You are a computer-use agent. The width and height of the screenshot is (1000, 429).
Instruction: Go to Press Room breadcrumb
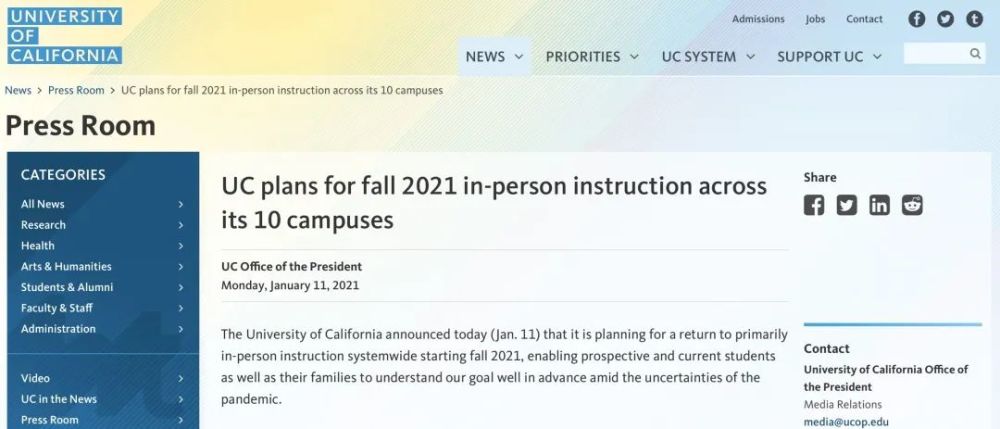click(76, 90)
